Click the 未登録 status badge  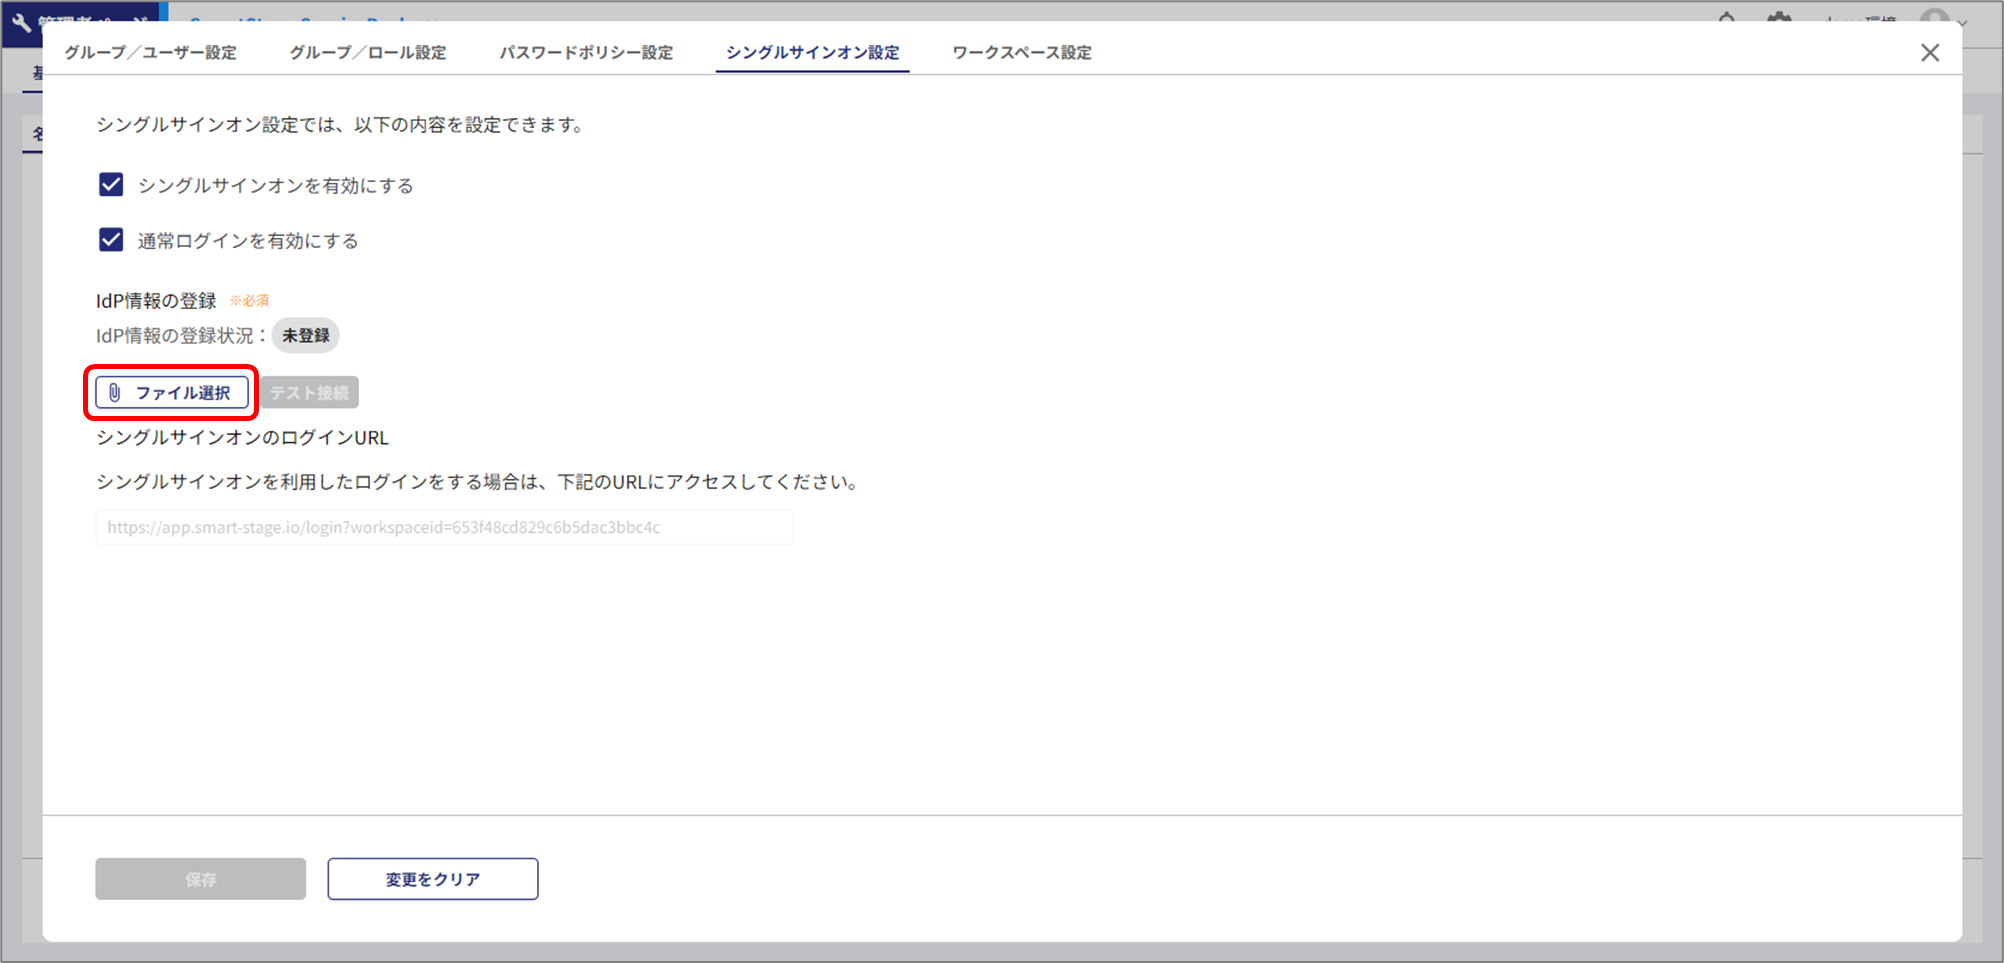[x=305, y=336]
